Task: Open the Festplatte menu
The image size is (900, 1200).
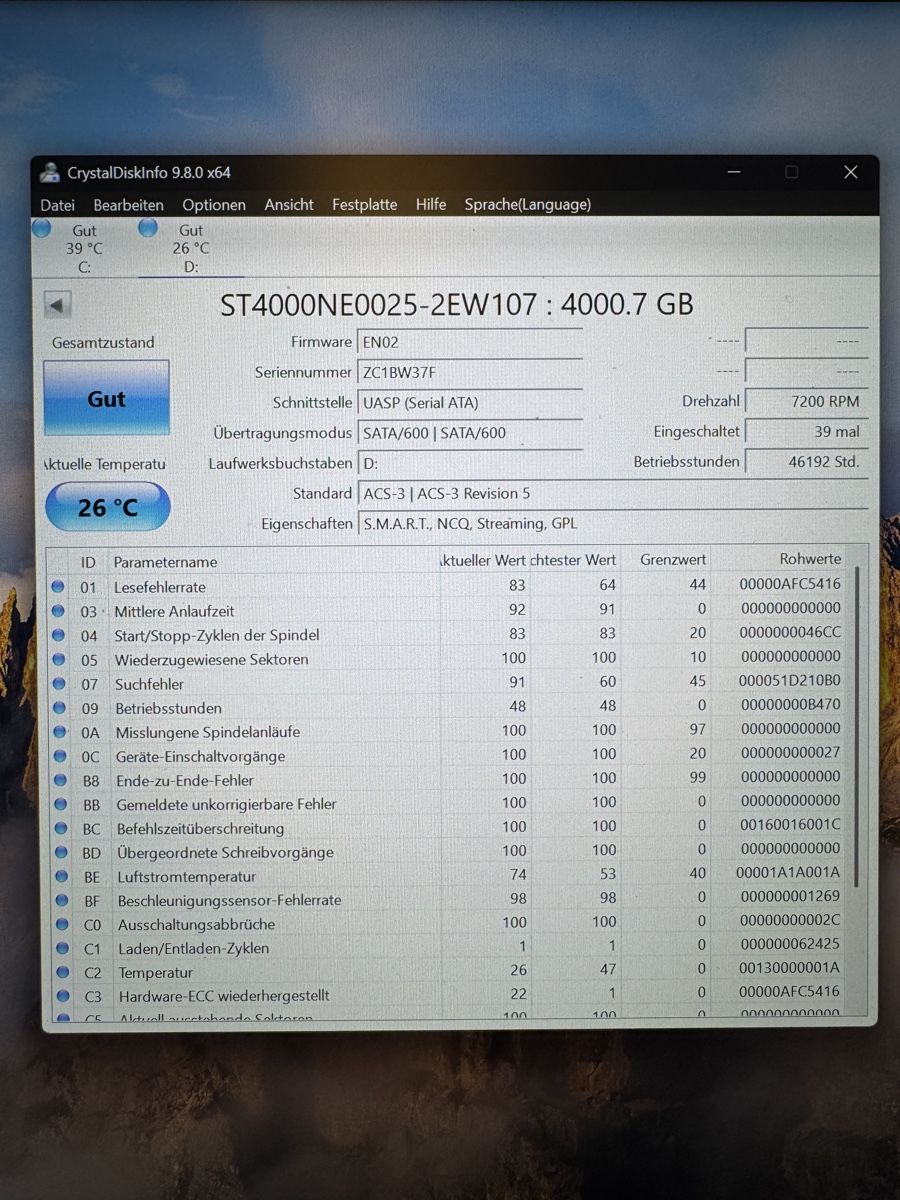Action: click(365, 204)
